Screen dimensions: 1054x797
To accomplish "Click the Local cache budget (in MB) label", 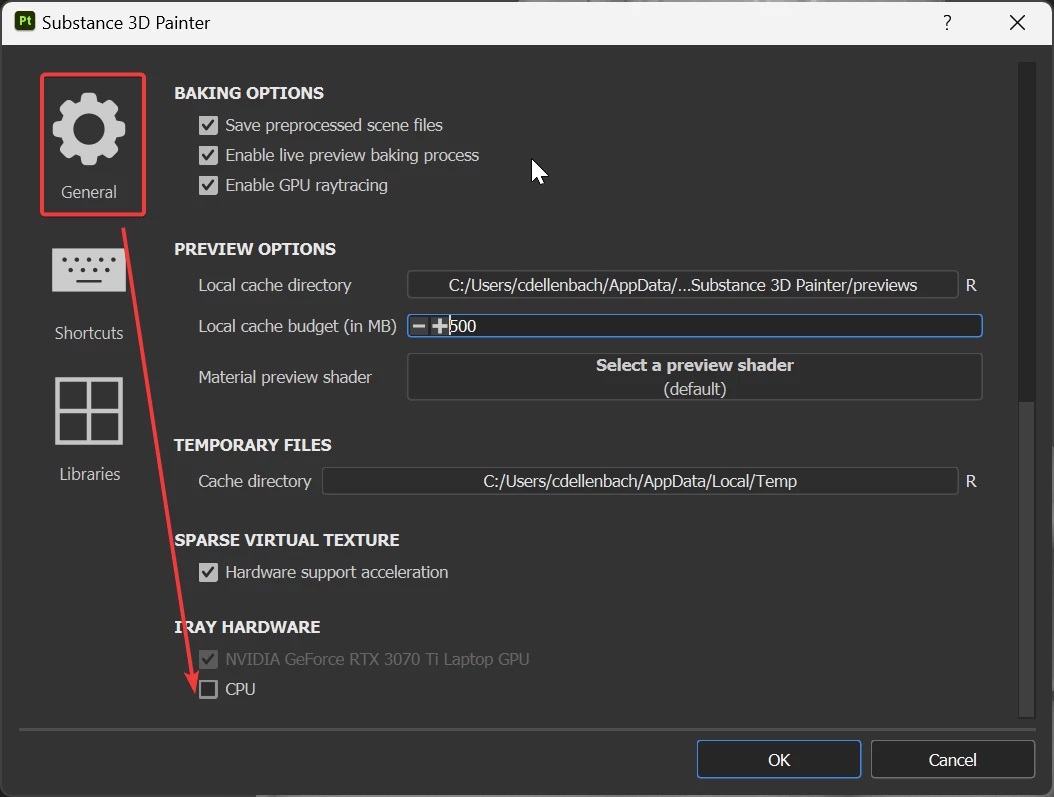I will [x=297, y=326].
